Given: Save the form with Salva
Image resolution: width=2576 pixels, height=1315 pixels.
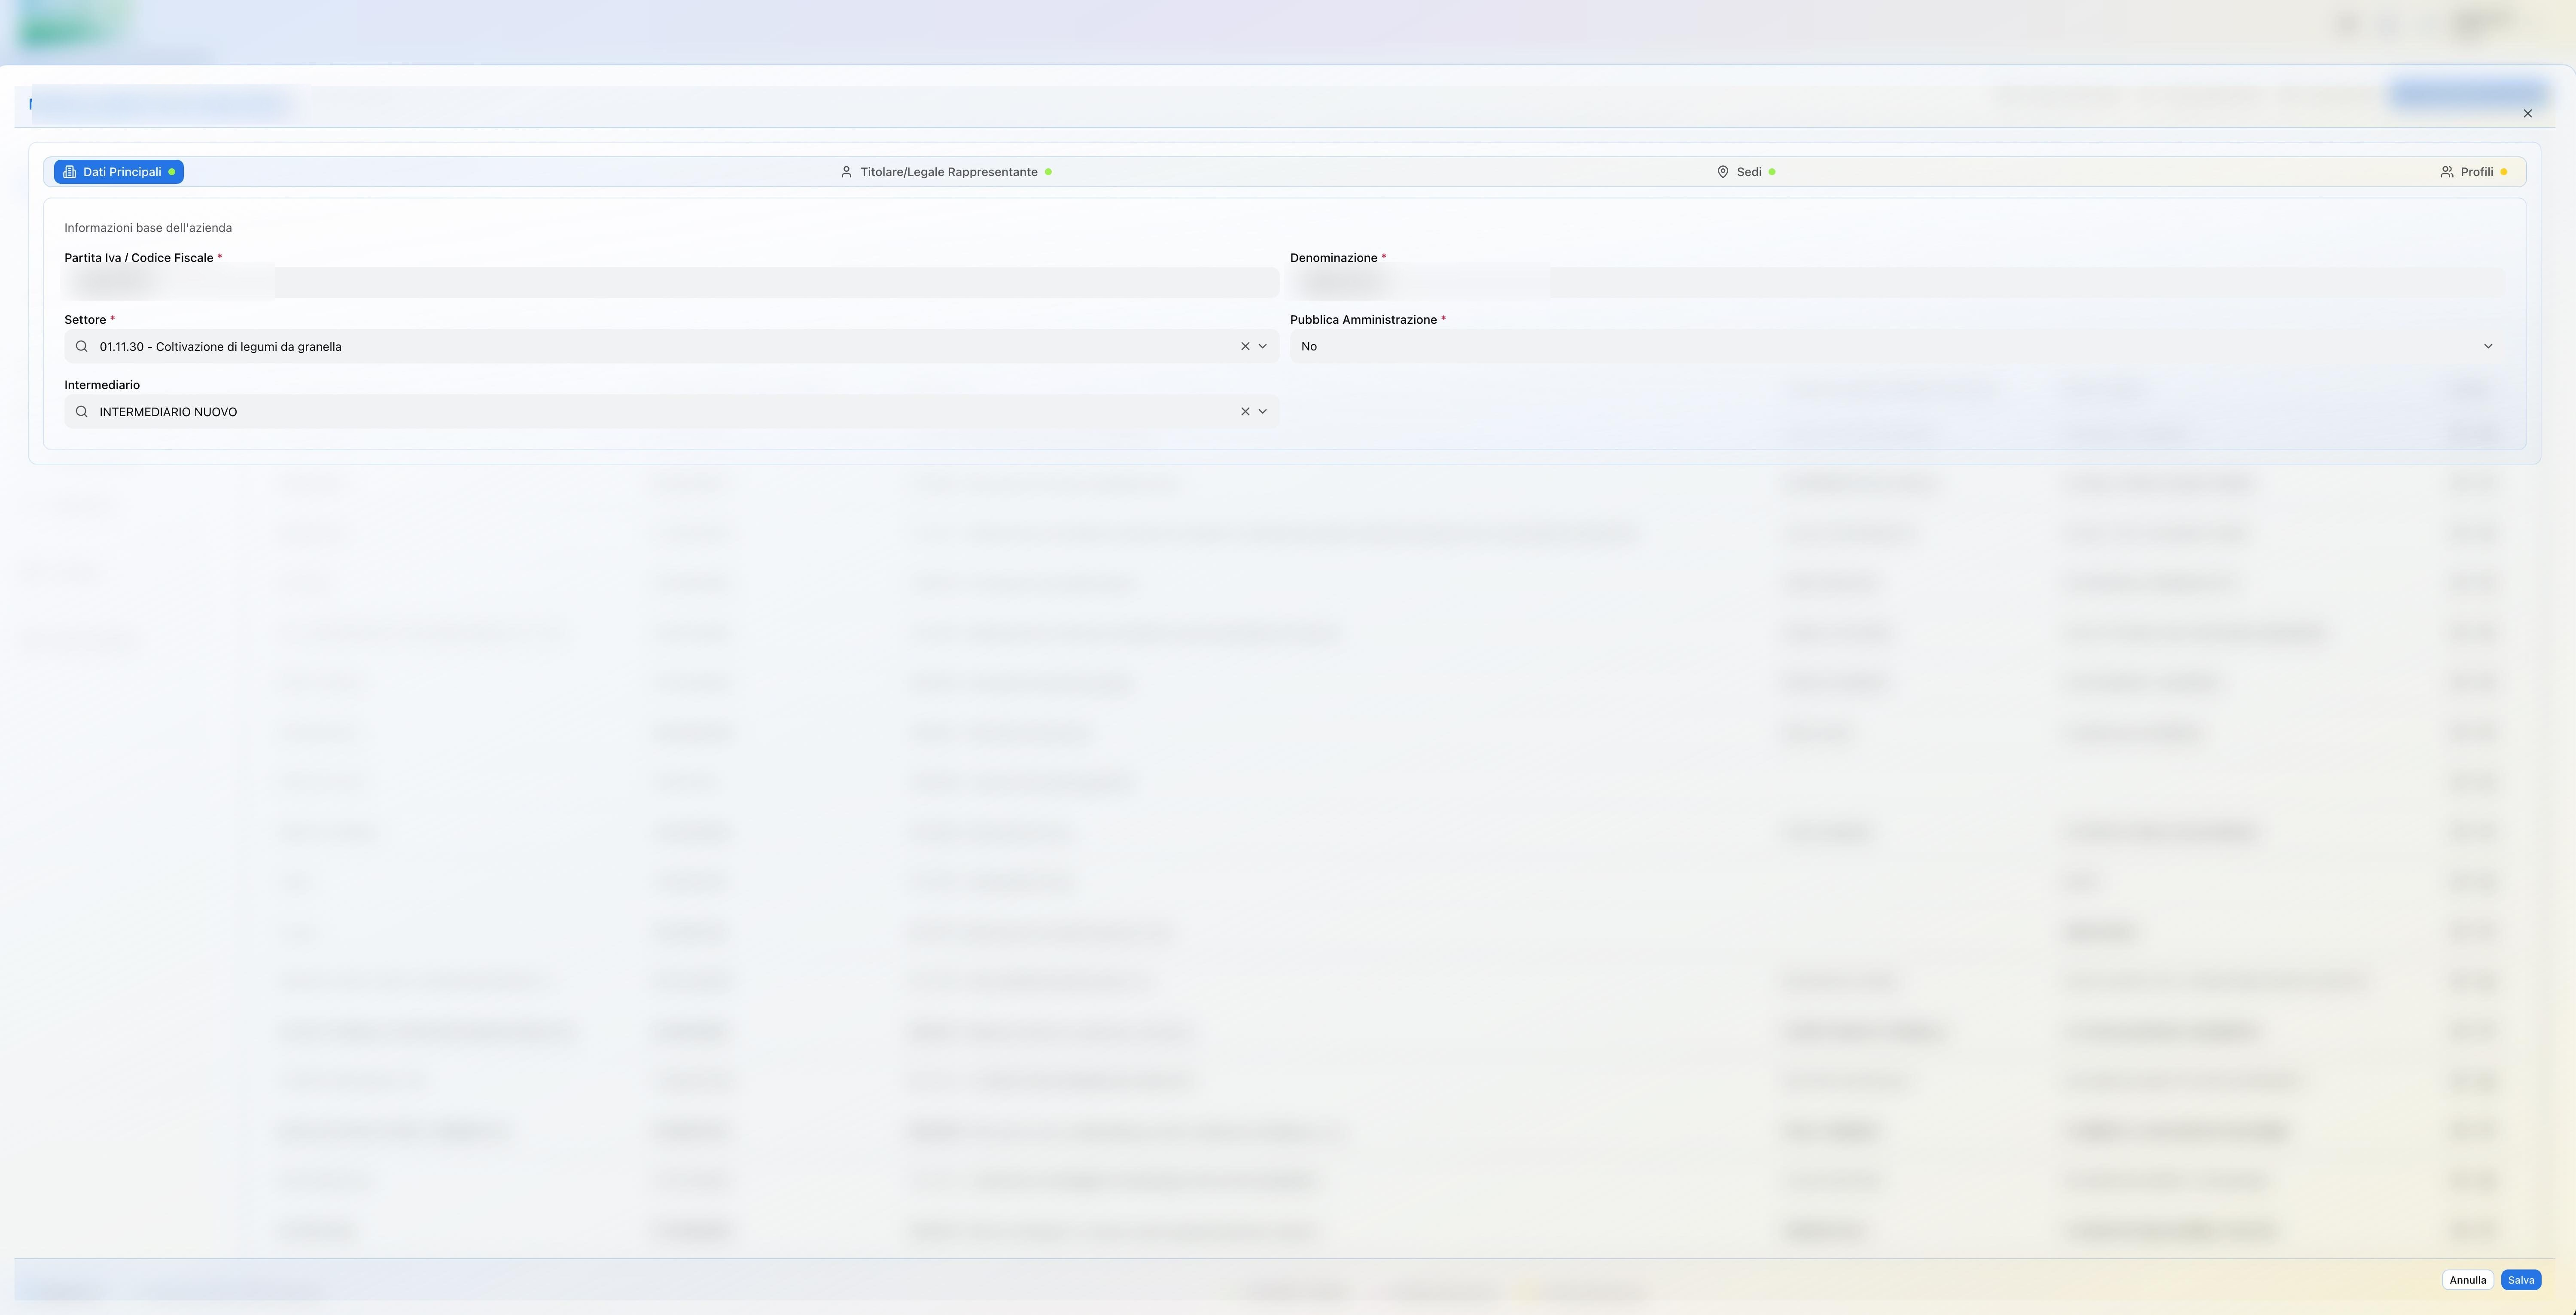Looking at the screenshot, I should click(x=2521, y=1280).
